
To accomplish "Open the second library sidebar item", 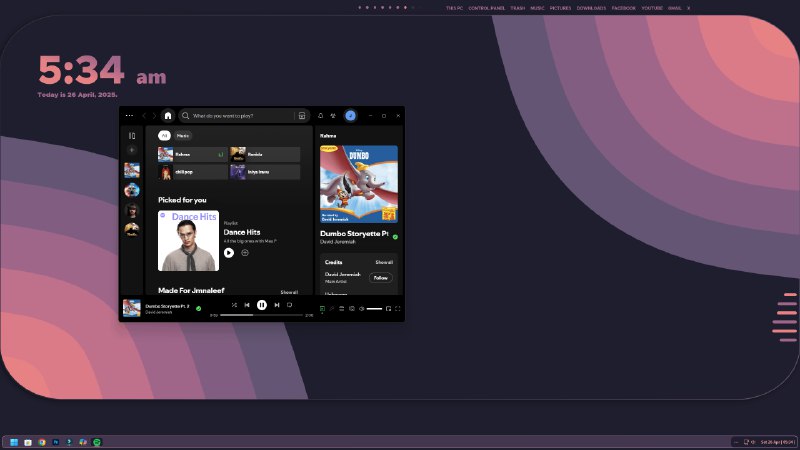I will tap(132, 190).
